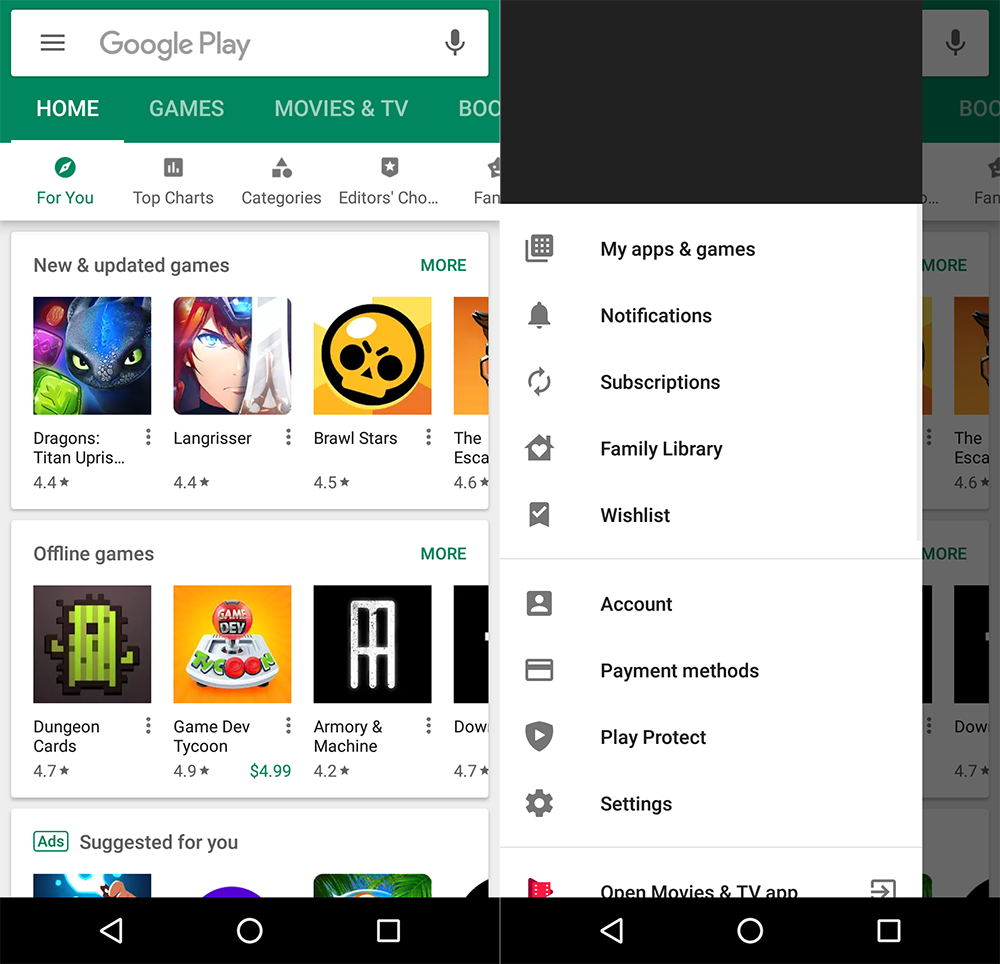Open the Top Charts icon
This screenshot has width=1000, height=964.
[x=173, y=168]
